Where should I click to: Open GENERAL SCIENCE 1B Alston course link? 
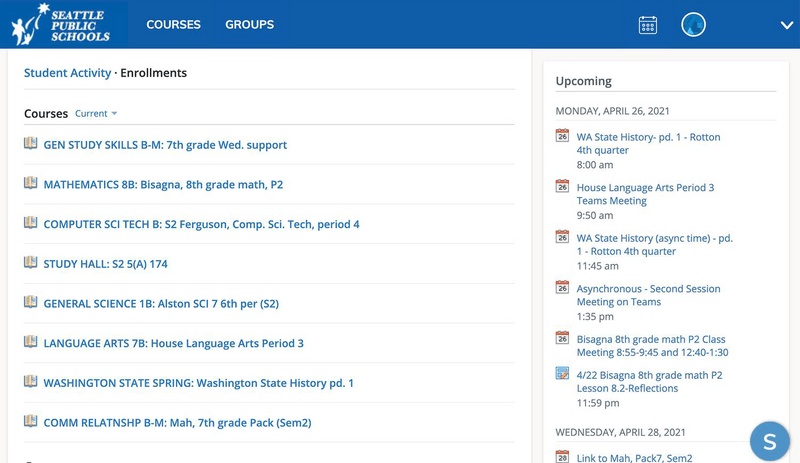coord(161,304)
